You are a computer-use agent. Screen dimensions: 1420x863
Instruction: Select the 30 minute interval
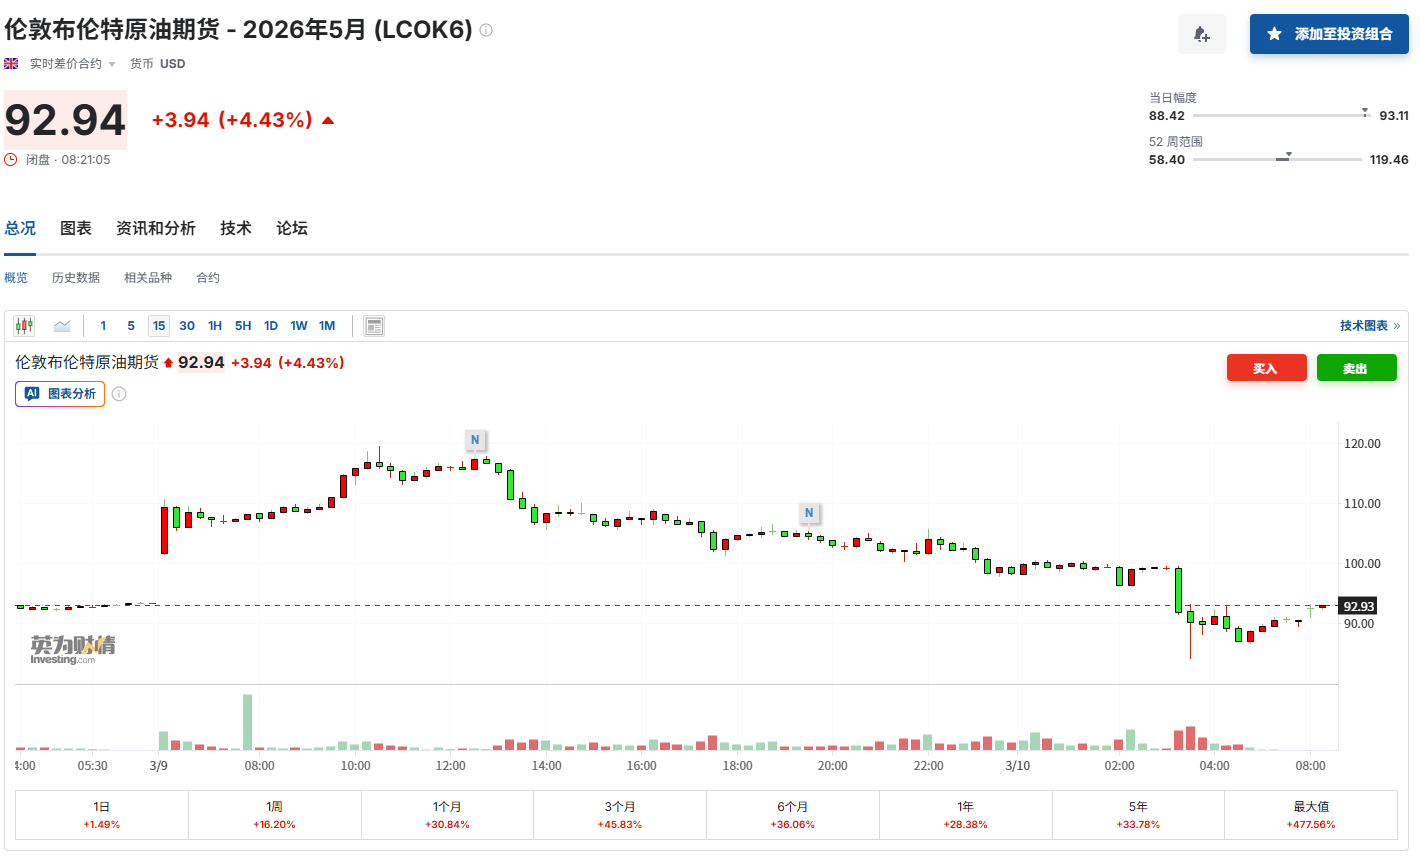tap(187, 326)
